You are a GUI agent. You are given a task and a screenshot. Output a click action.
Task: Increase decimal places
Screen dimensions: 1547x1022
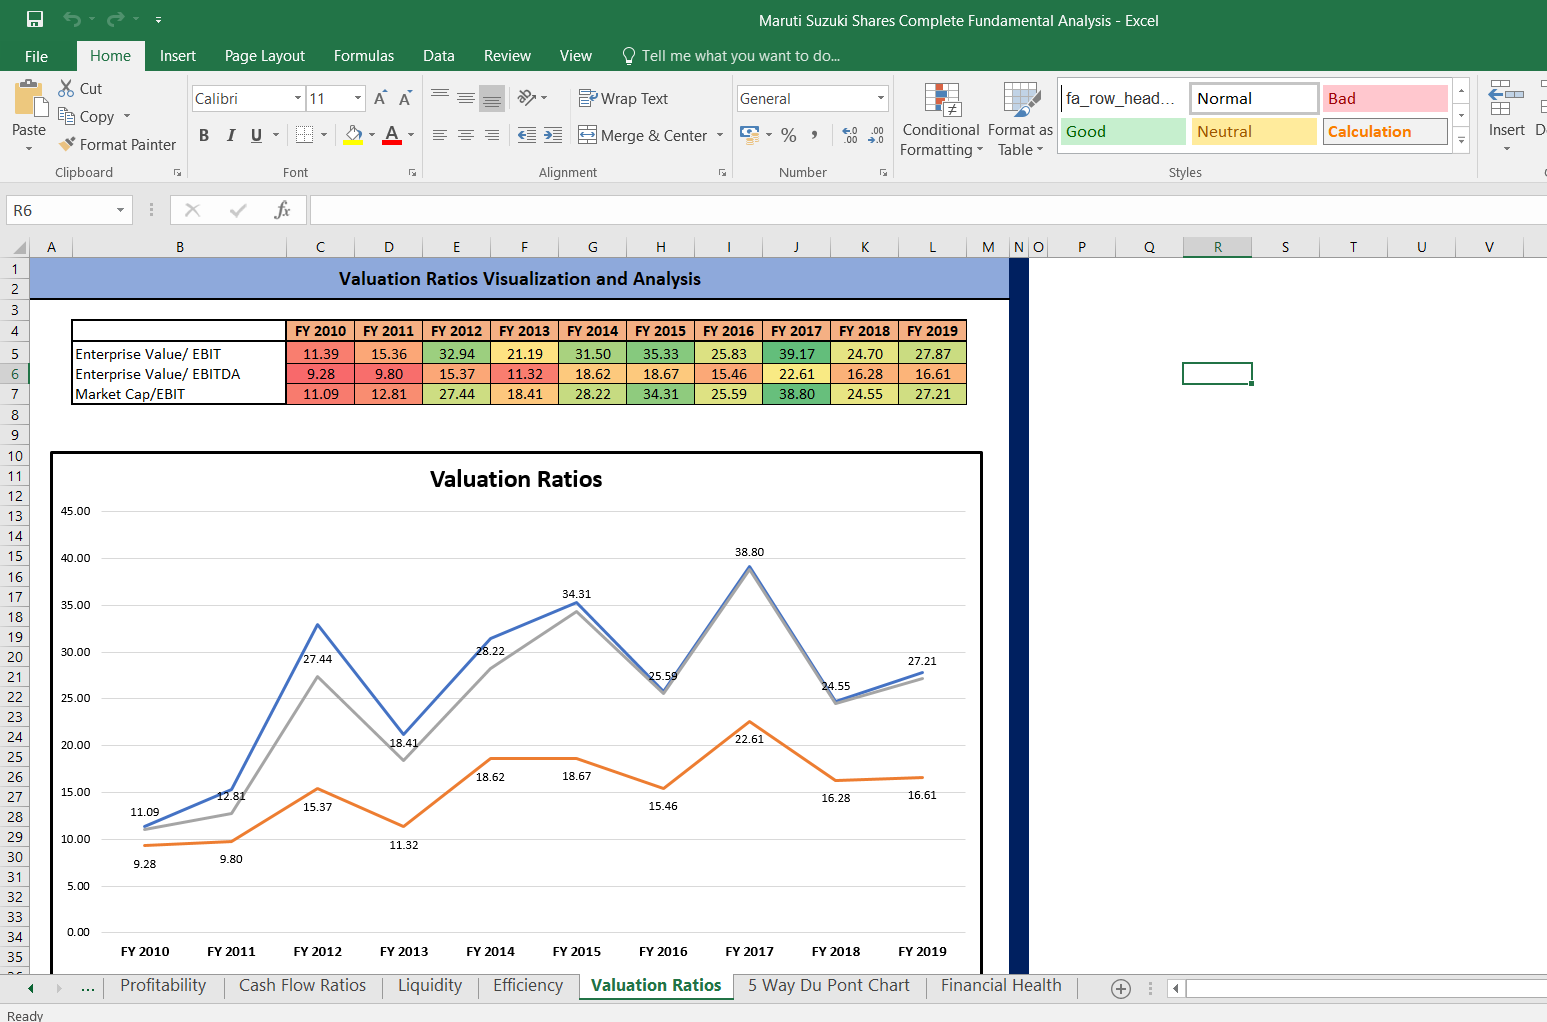pos(850,135)
